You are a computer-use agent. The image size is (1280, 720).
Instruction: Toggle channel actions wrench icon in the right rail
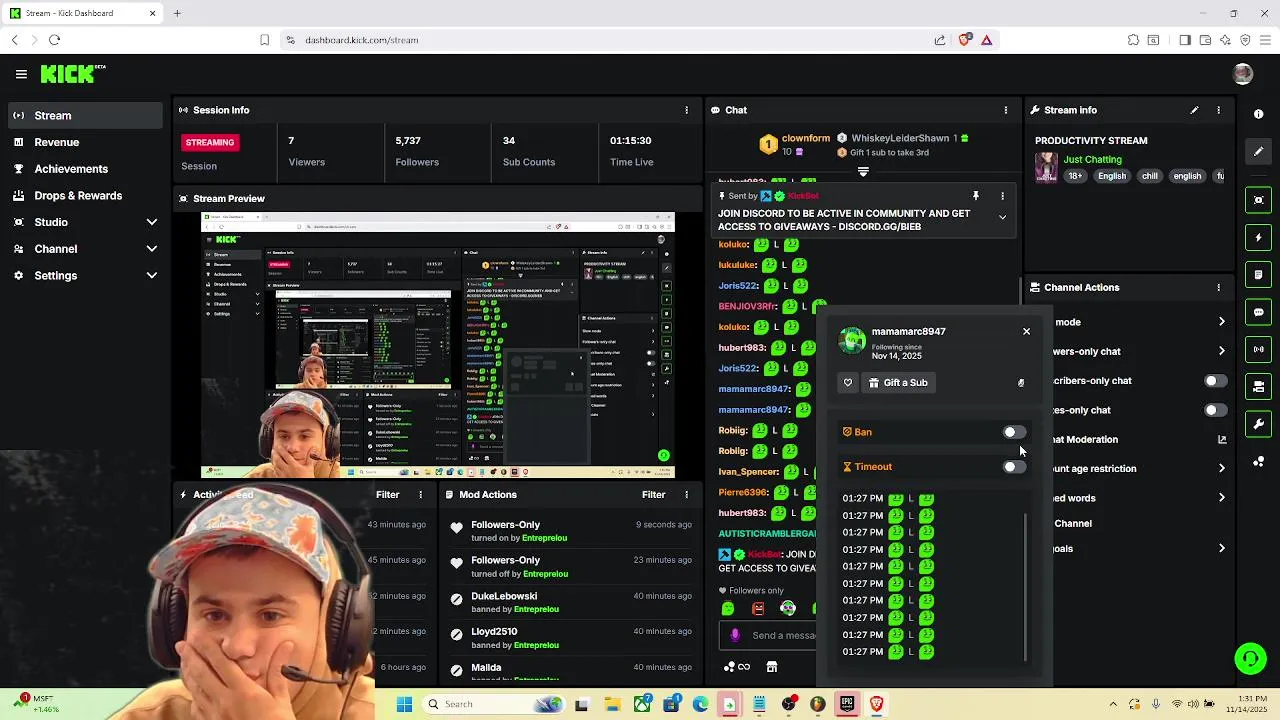coord(1259,424)
